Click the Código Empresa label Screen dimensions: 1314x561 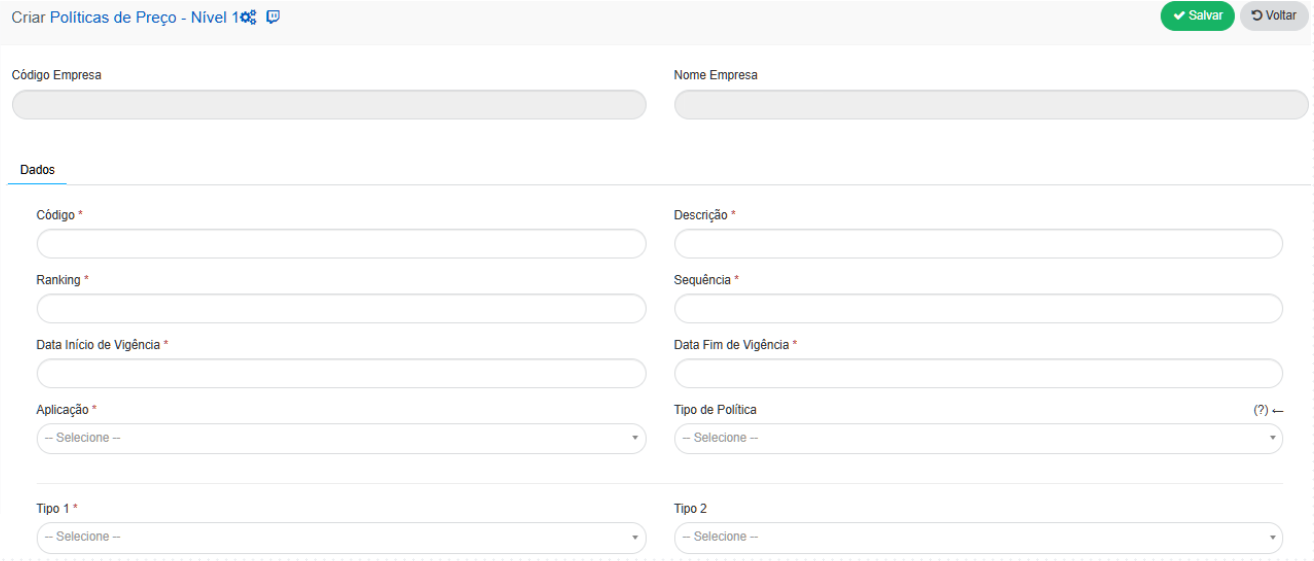tap(56, 75)
